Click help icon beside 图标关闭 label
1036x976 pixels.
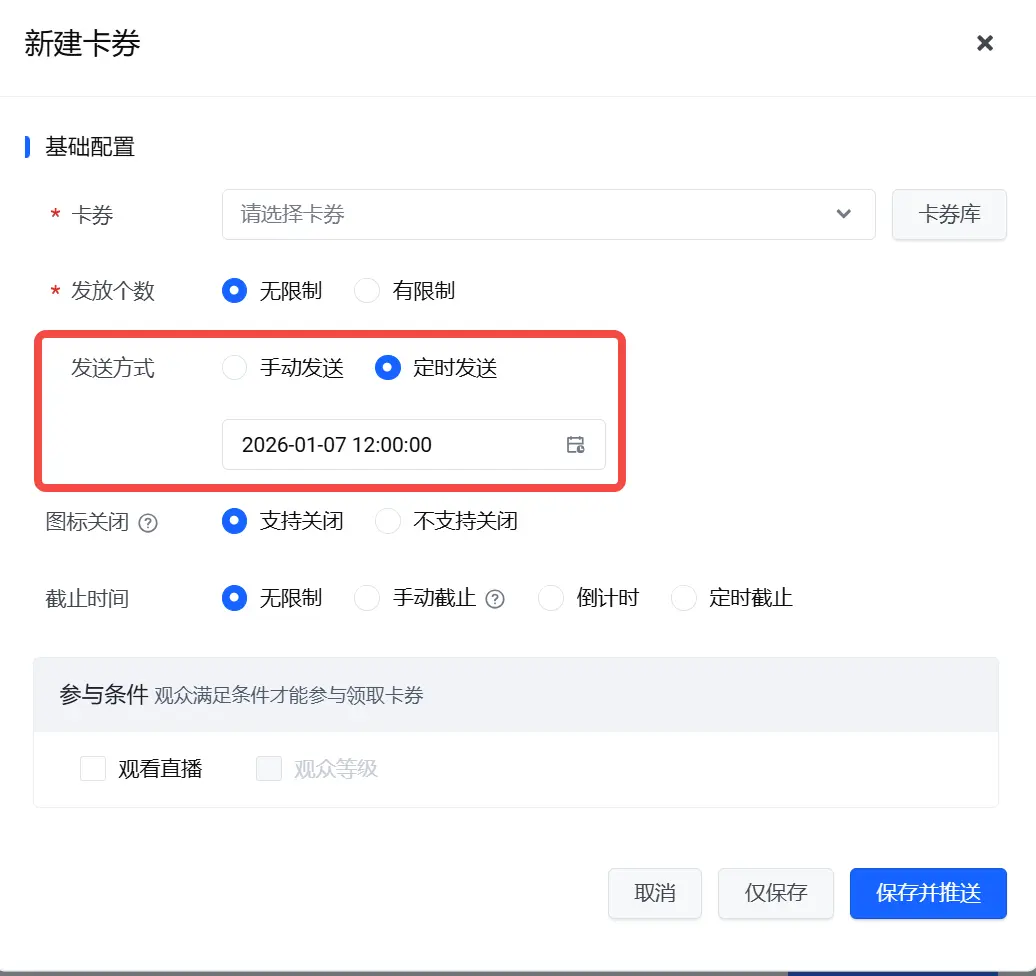pos(148,523)
